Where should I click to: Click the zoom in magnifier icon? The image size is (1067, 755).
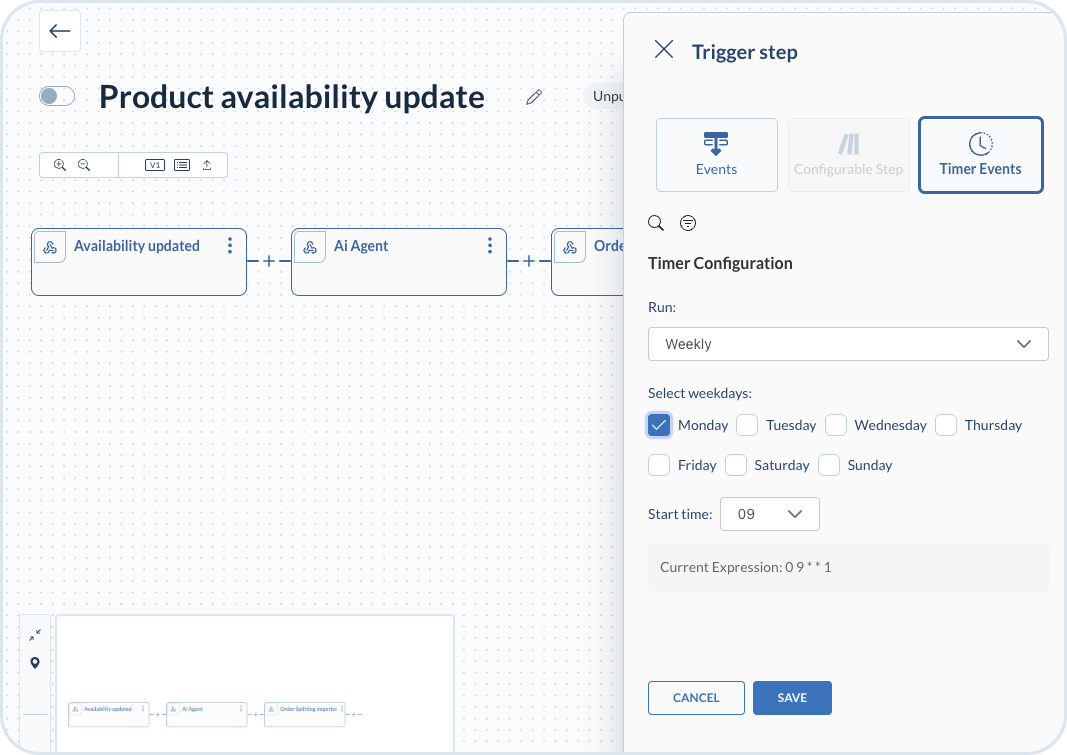coord(60,165)
